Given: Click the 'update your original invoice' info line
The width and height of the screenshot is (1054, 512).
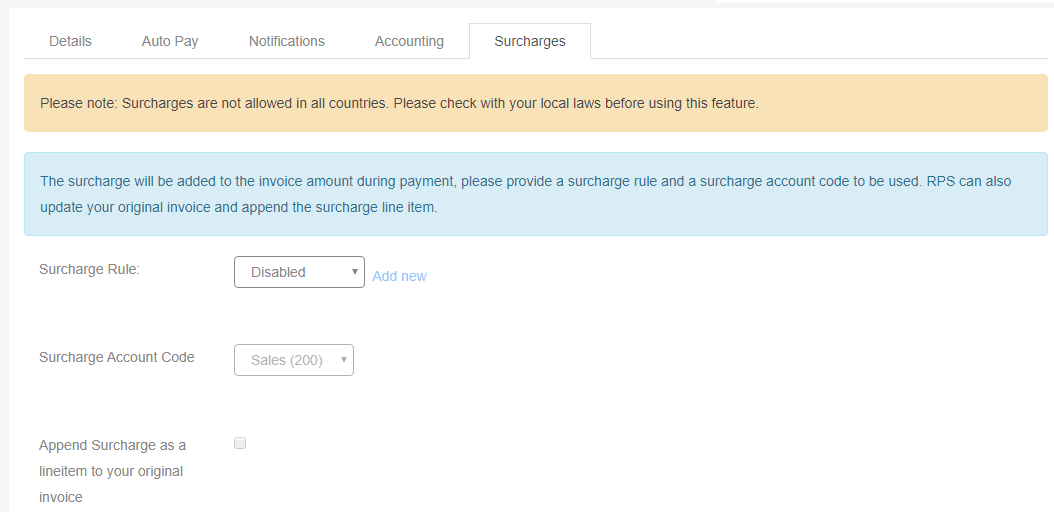Looking at the screenshot, I should point(239,208).
